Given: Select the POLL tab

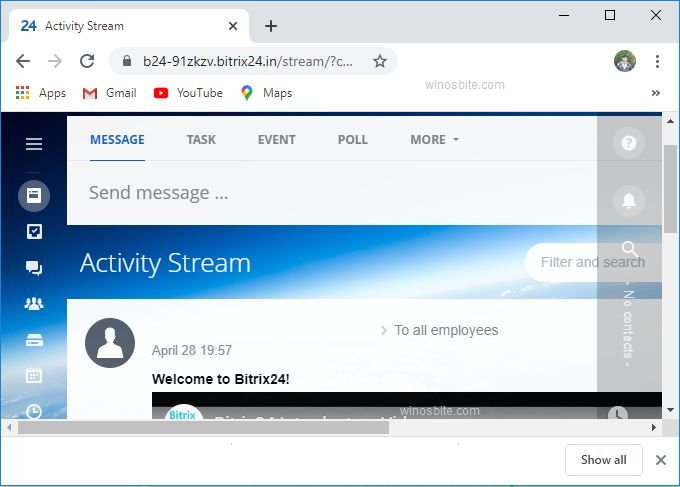Looking at the screenshot, I should coord(353,140).
